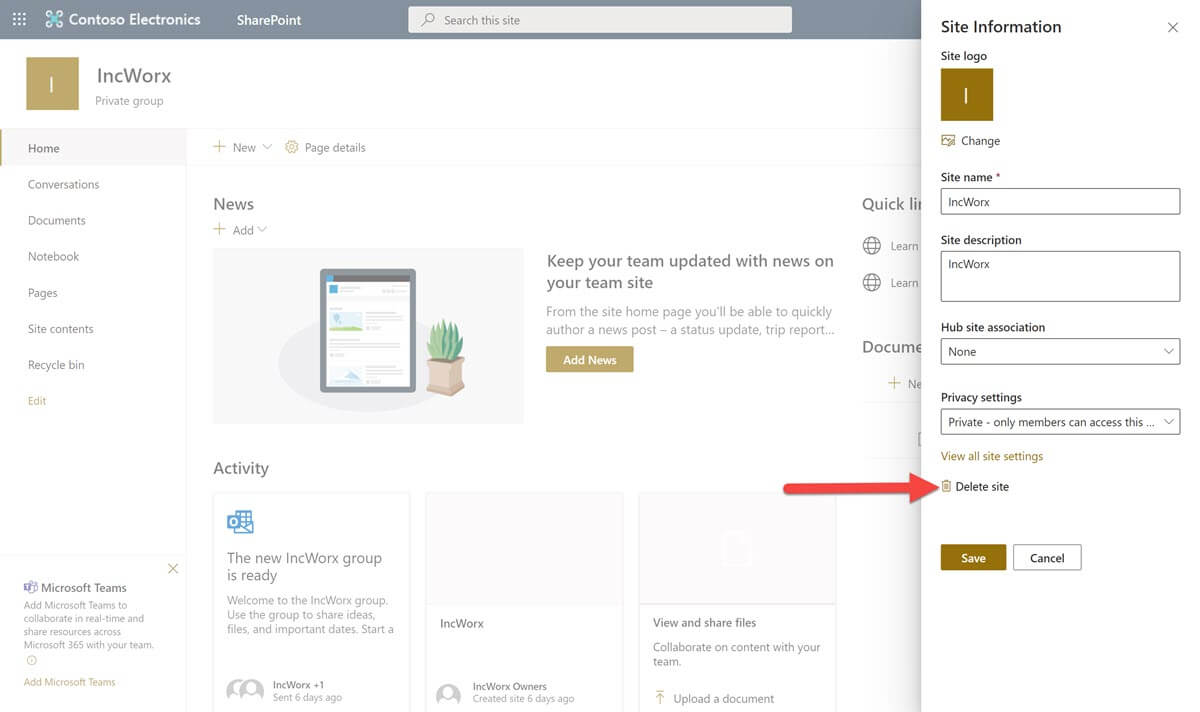Image resolution: width=1200 pixels, height=712 pixels.
Task: Close the Site Information panel
Action: tap(1173, 28)
